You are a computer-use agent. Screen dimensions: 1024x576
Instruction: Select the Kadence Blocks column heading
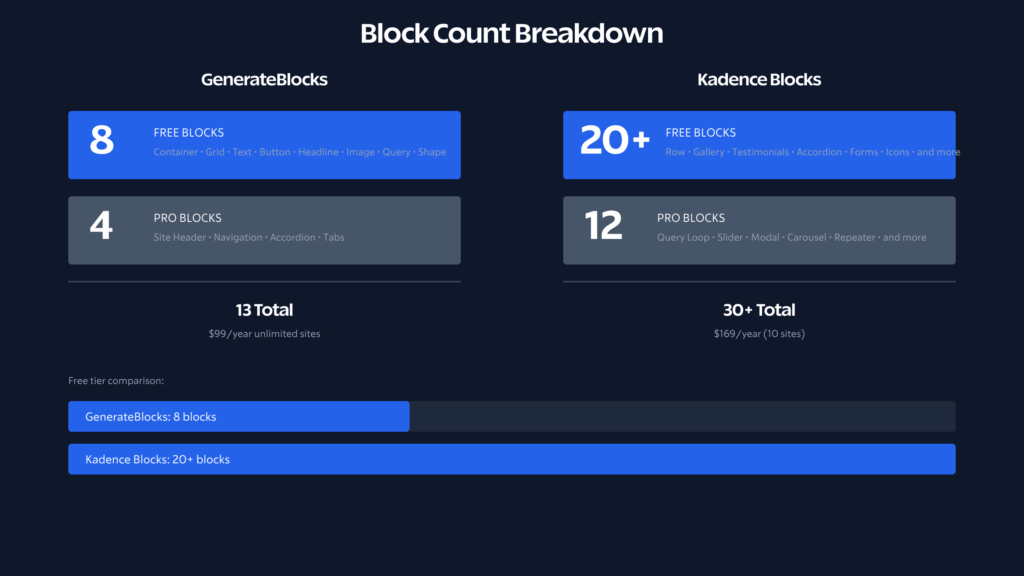coord(759,80)
